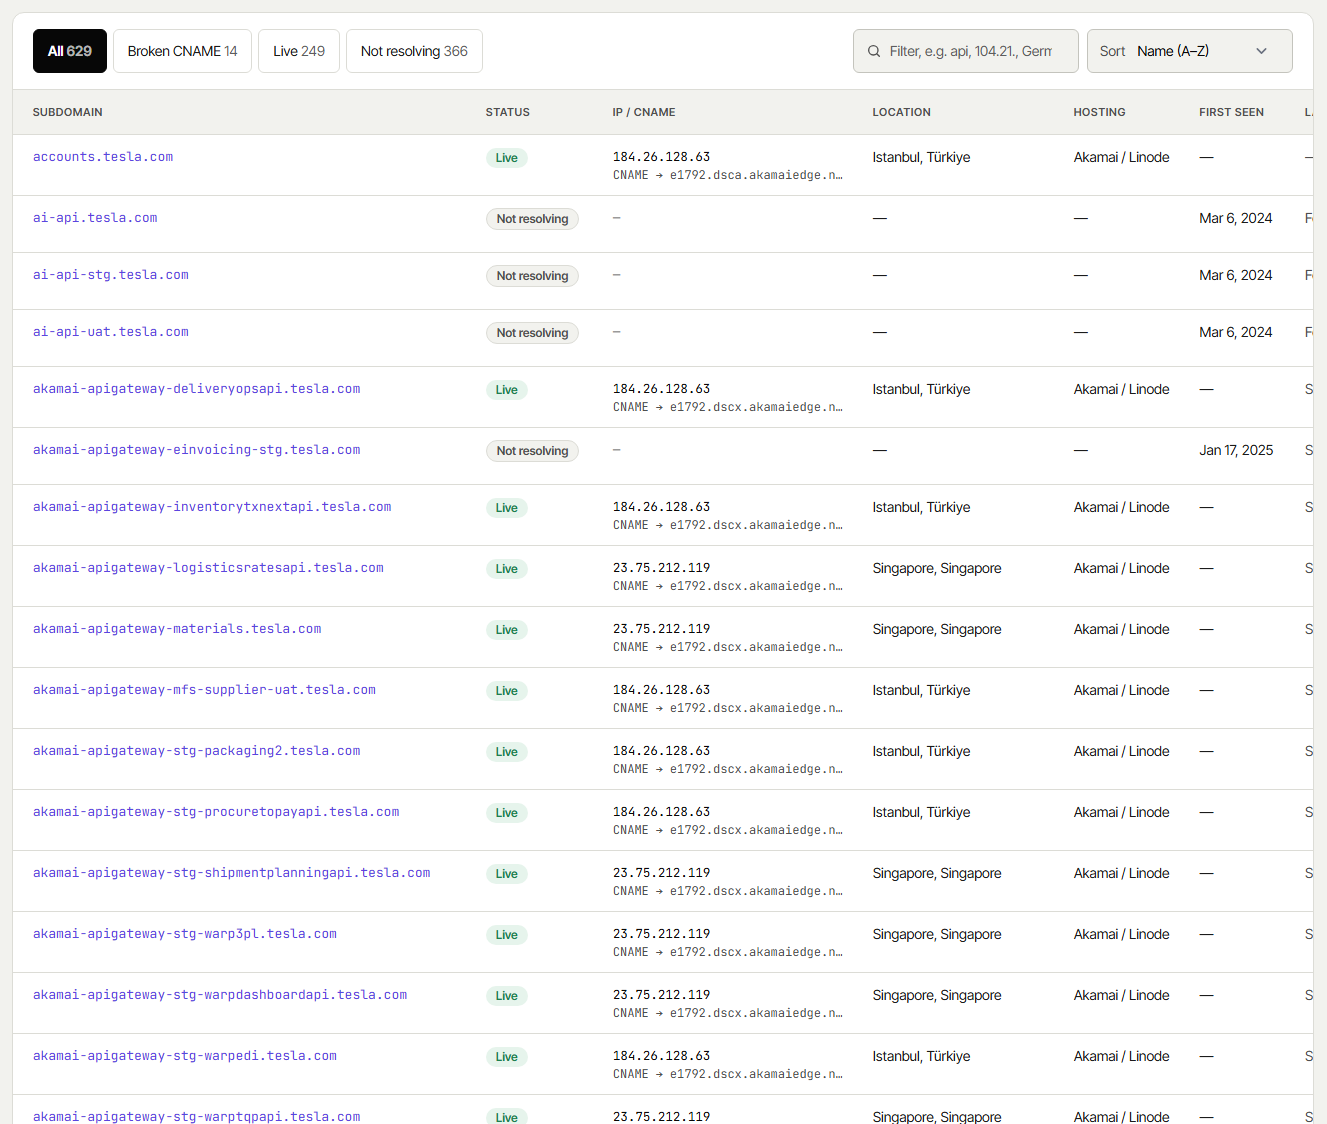Click CNAME e1792.dsca.akamaiedge entry for accounts row

728,175
